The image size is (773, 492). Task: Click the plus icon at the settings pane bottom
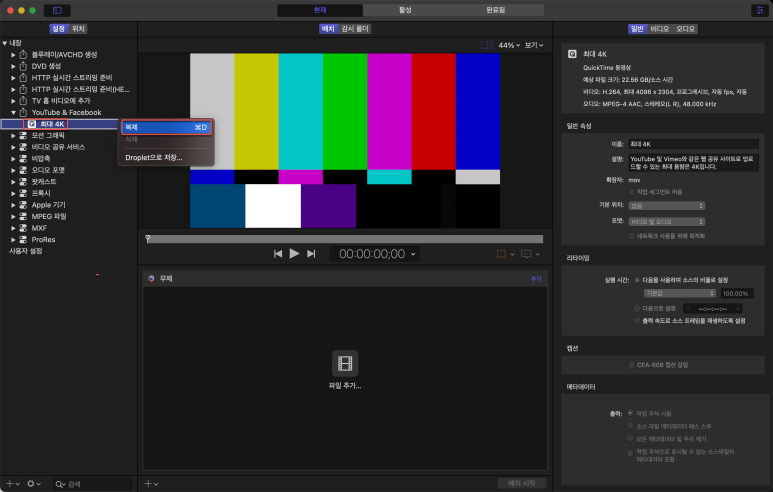tap(9, 484)
